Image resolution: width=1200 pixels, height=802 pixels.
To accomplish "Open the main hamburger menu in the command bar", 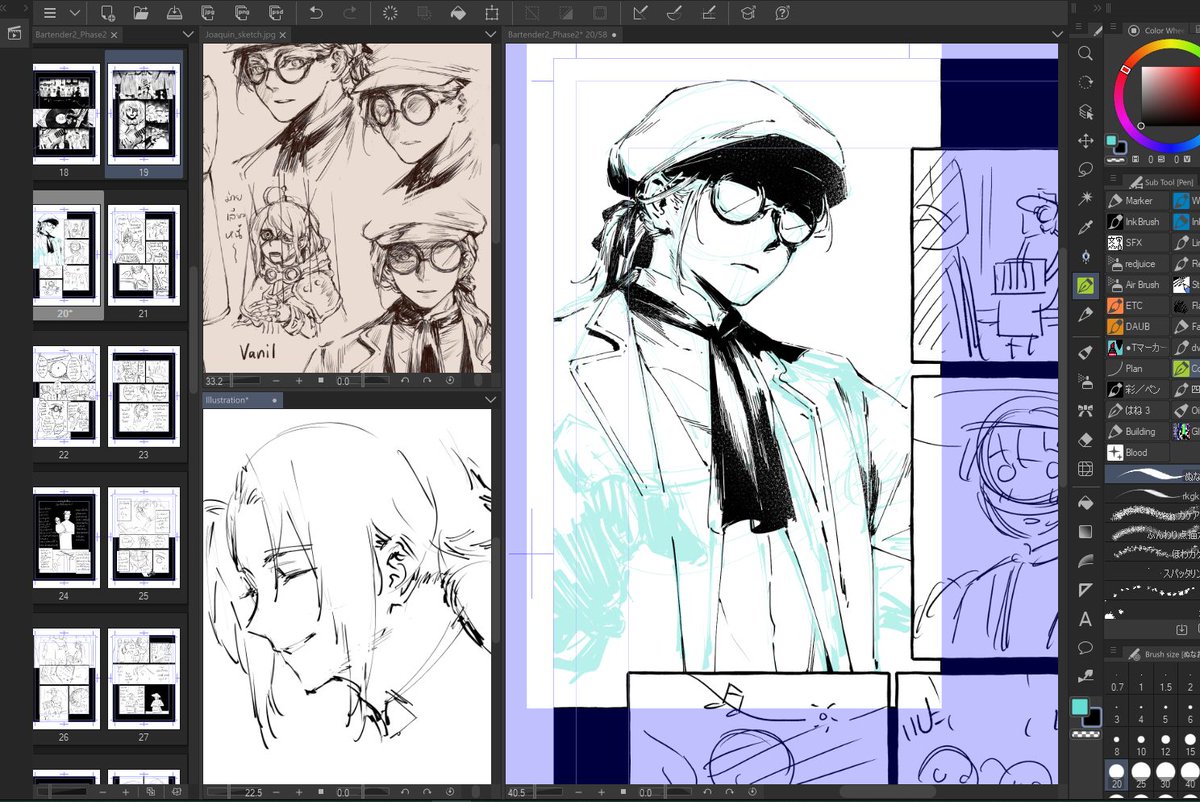I will (x=50, y=13).
